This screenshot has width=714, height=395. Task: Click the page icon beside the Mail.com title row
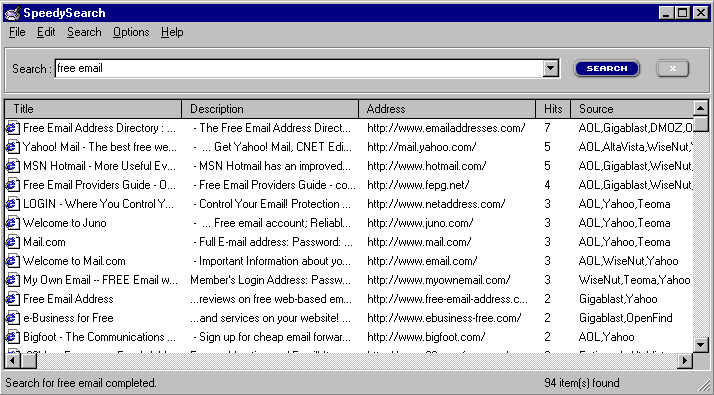pos(13,242)
